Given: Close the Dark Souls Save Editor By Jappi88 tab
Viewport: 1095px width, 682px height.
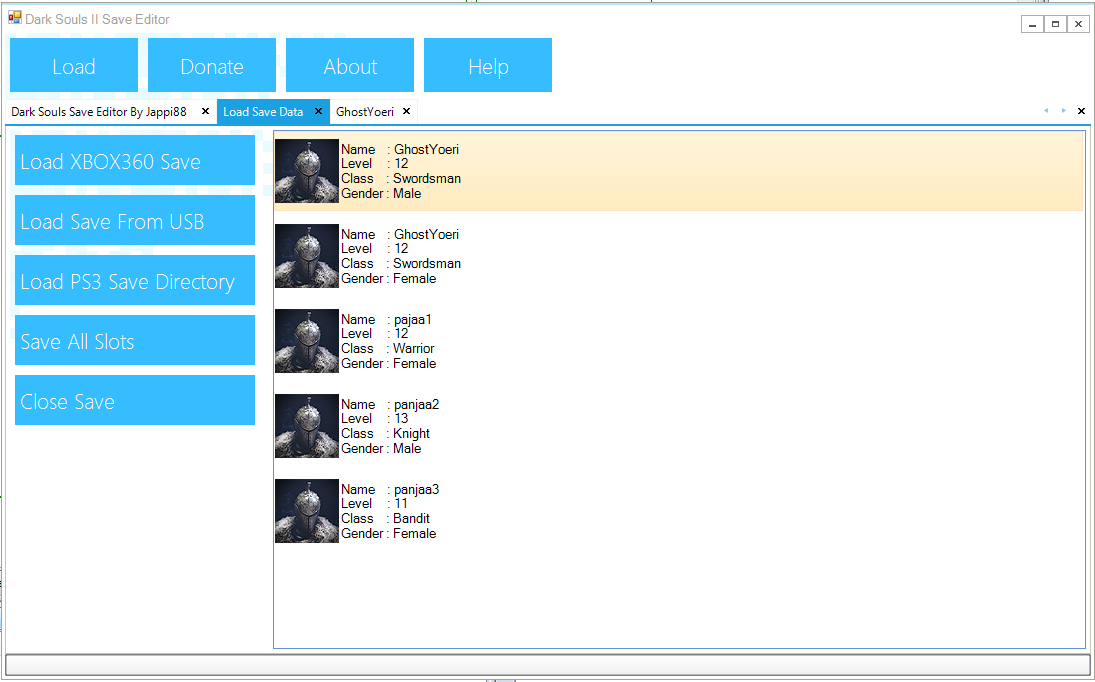Looking at the screenshot, I should coord(205,112).
